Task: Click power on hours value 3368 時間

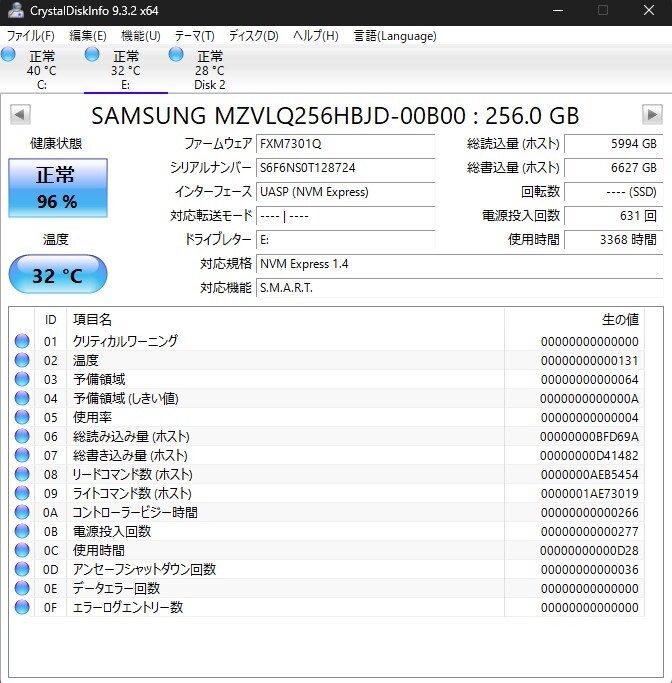Action: [614, 240]
